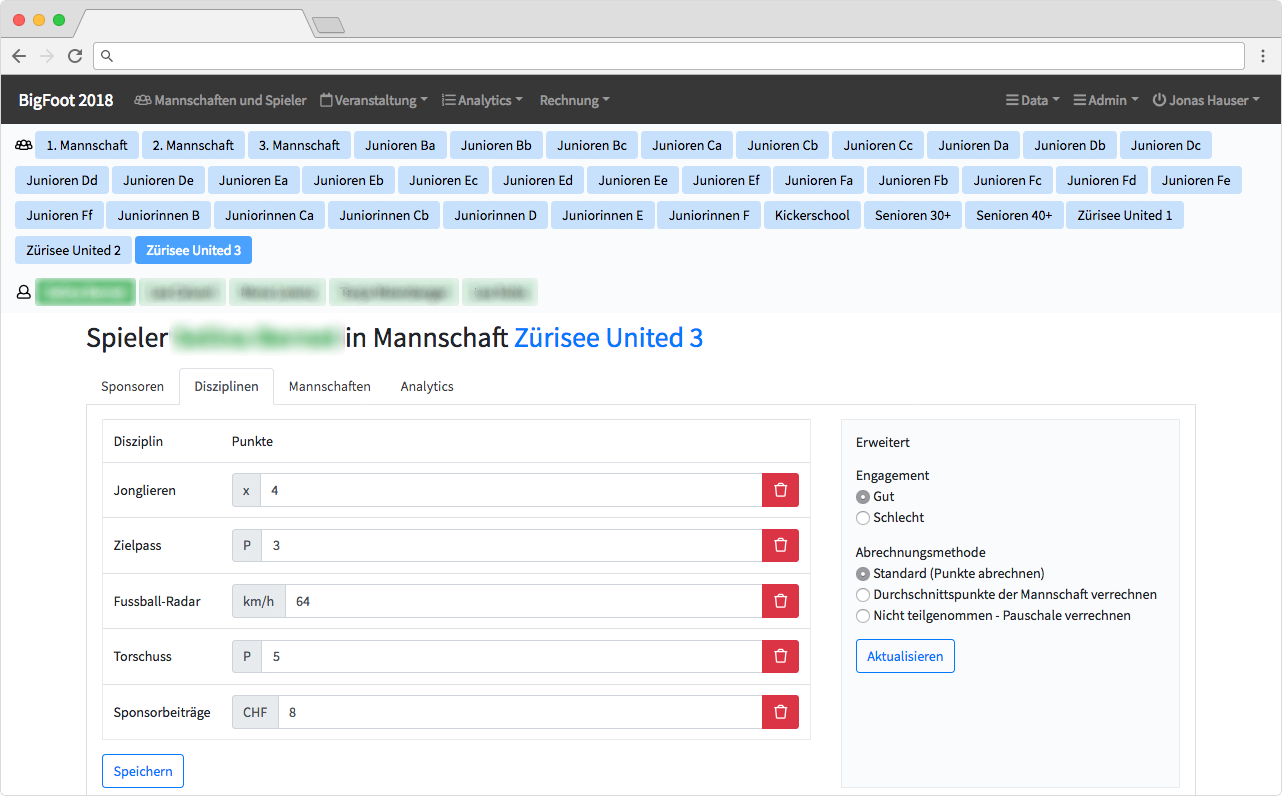The height and width of the screenshot is (796, 1282).
Task: Select the Kickerschool team
Action: click(x=812, y=215)
